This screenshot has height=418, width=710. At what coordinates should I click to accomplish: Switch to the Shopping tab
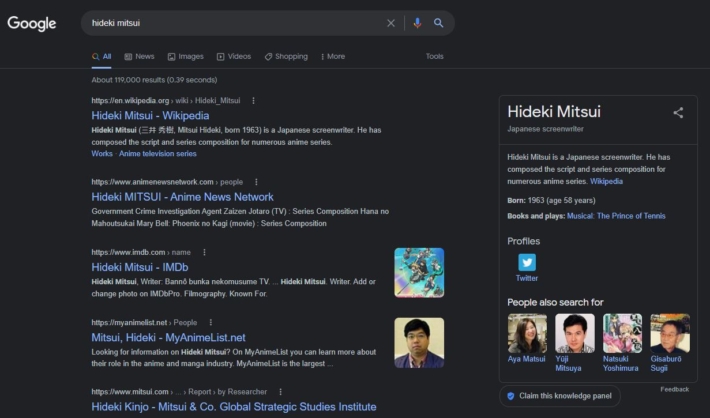click(x=286, y=57)
